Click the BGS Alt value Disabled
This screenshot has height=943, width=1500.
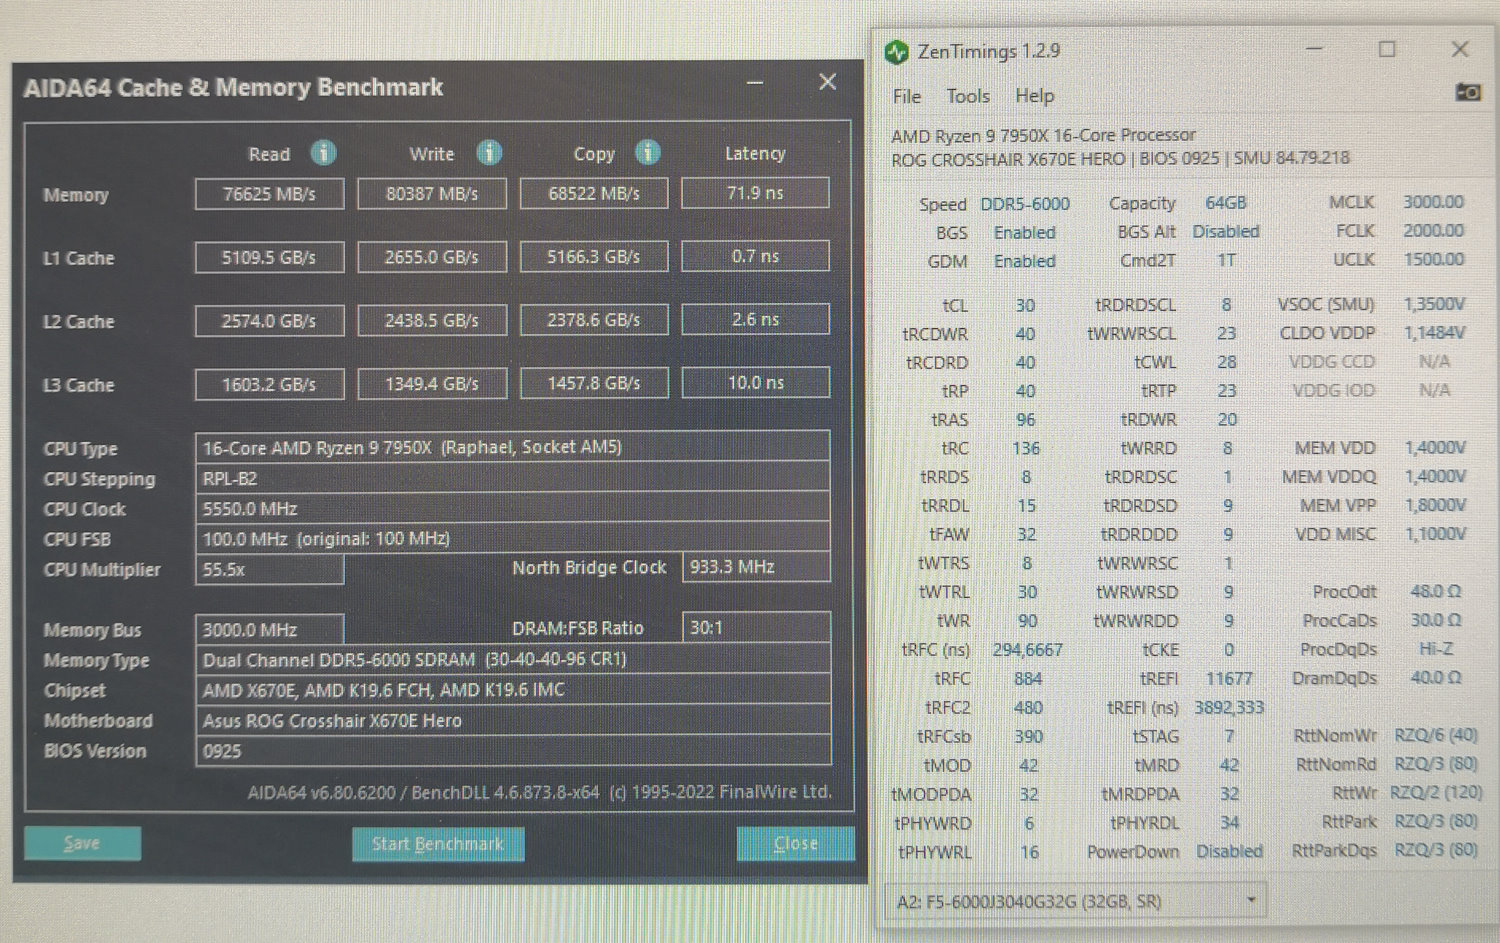click(x=1226, y=231)
